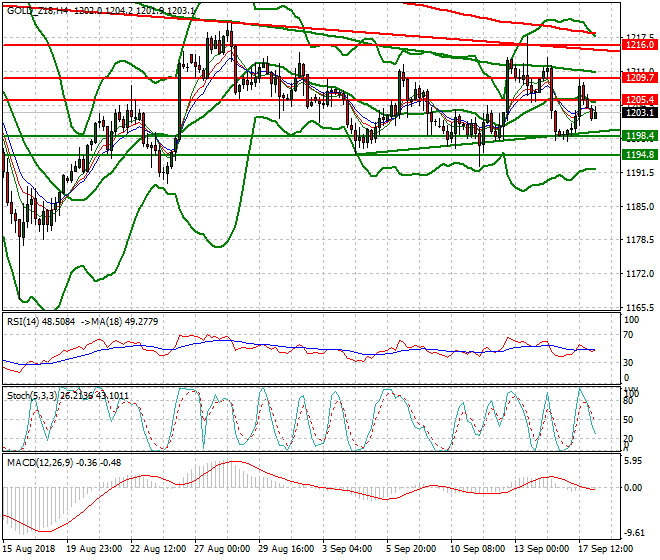Viewport: 660px width, 560px height.
Task: Click the 5 Sep 20:00 time label
Action: [411, 549]
